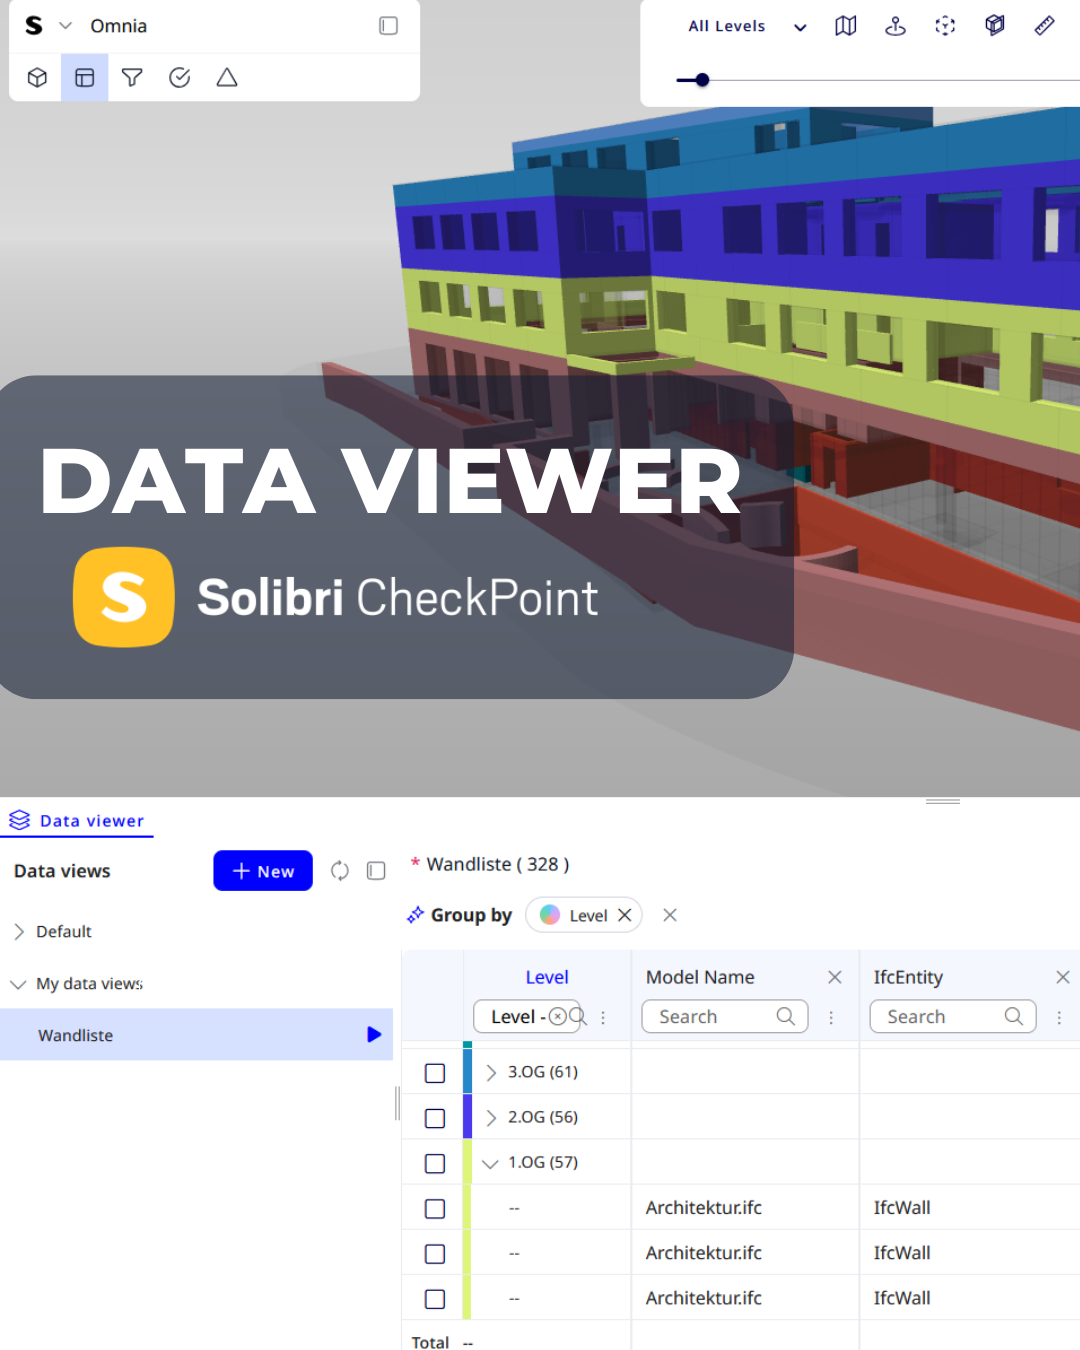The image size is (1080, 1350).
Task: Search in the IfcEntity column field
Action: tap(952, 1017)
